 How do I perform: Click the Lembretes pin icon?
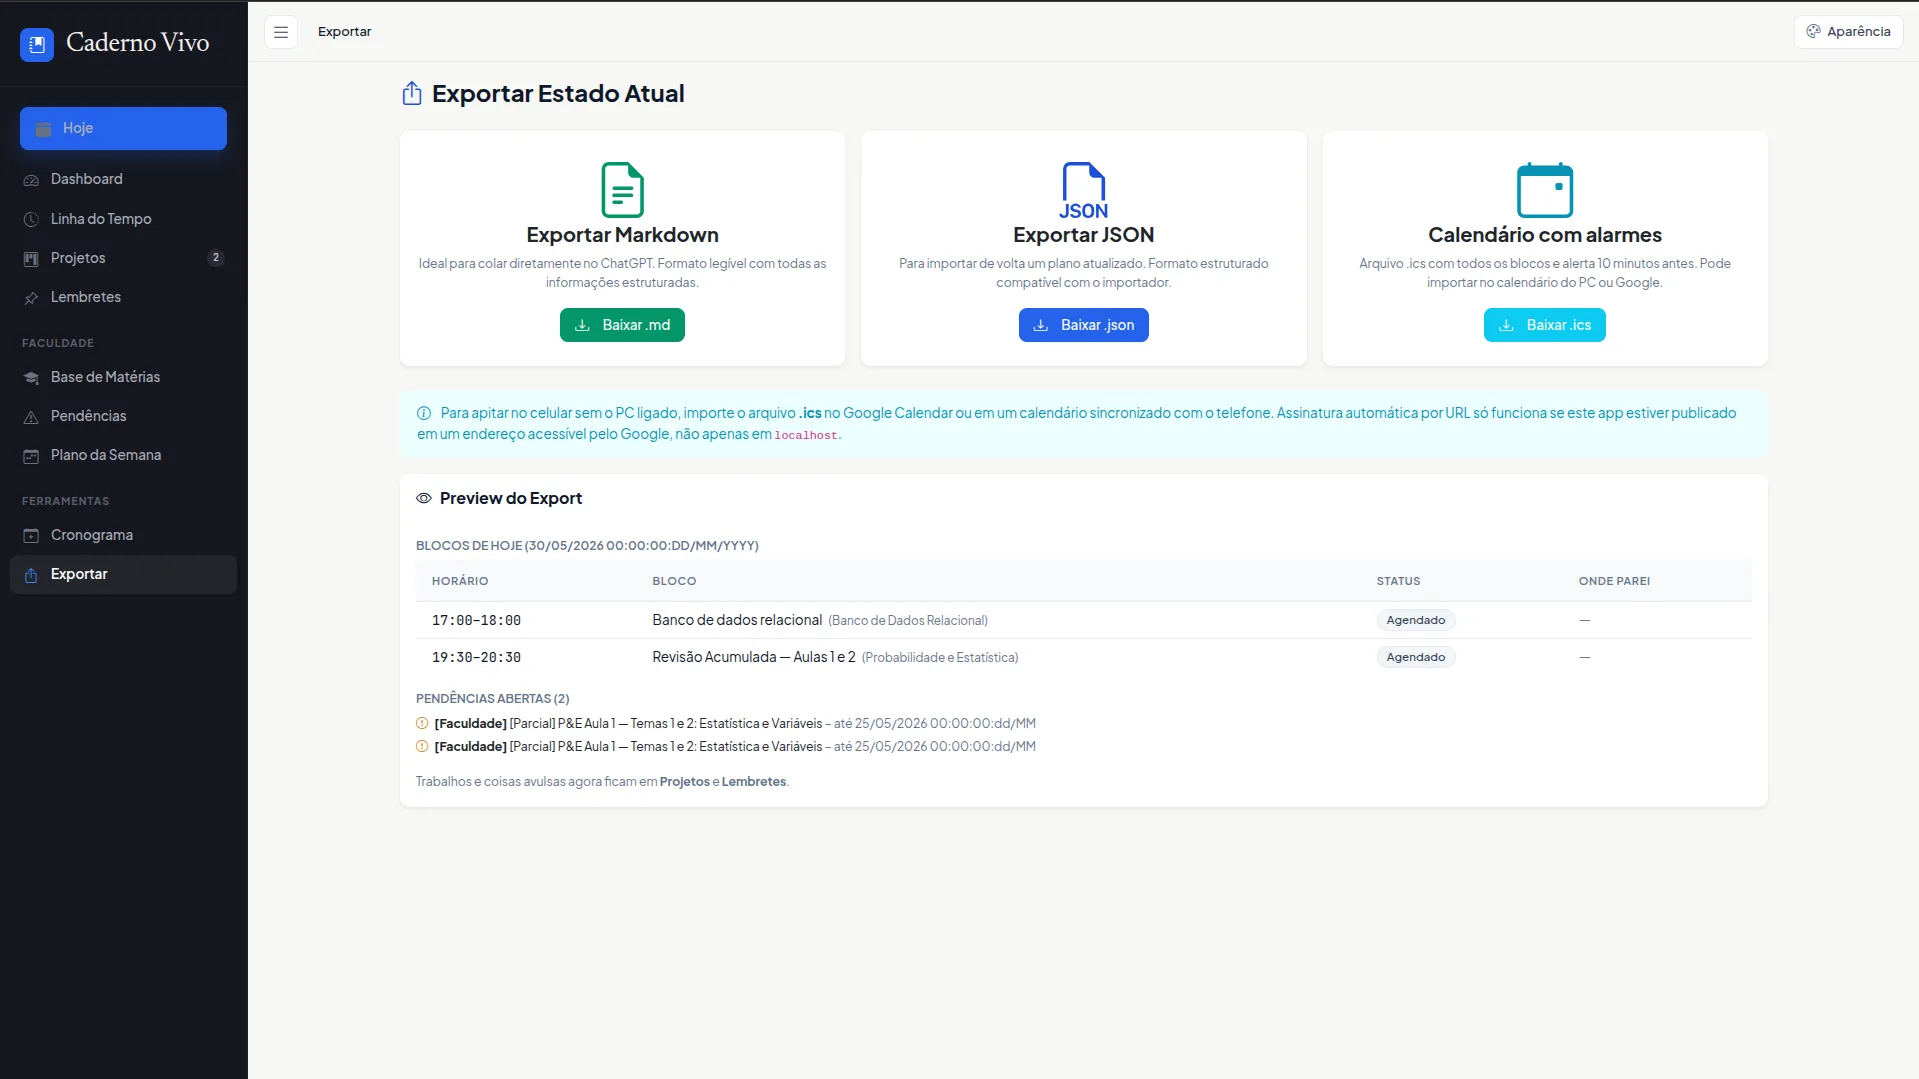tap(31, 298)
